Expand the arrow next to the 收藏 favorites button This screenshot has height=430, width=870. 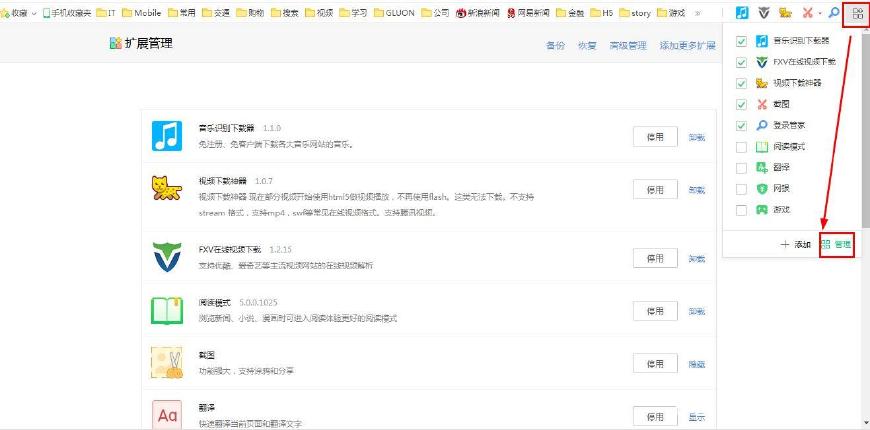34,13
